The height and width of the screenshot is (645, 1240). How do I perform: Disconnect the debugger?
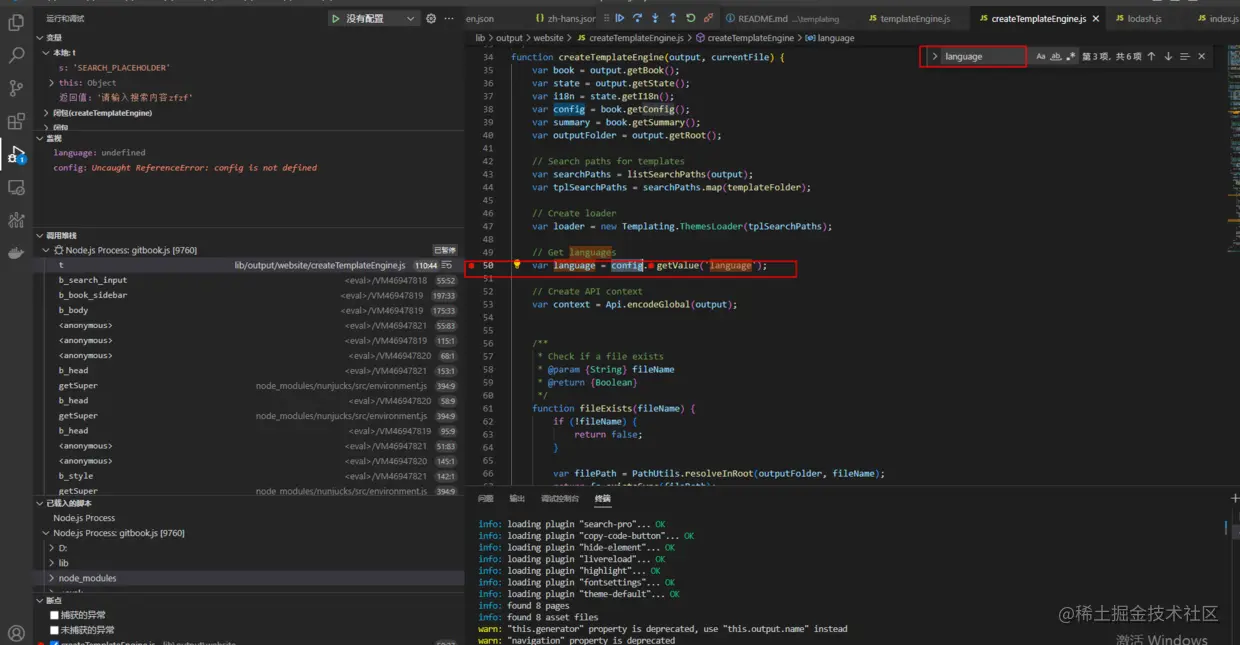click(x=708, y=18)
